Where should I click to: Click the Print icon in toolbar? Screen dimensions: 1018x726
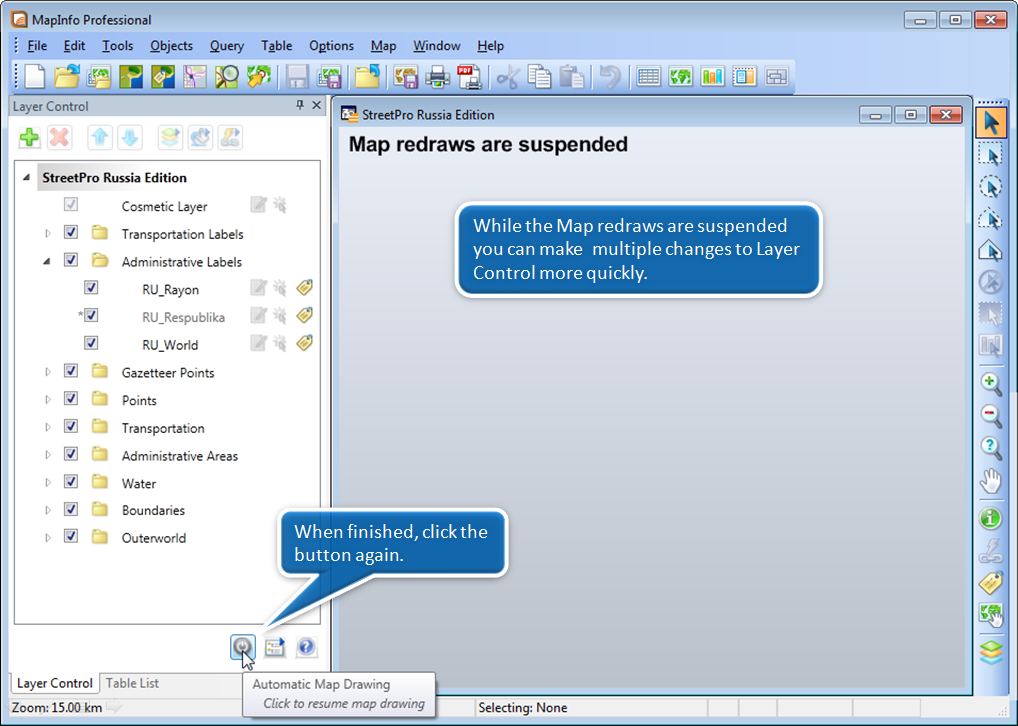coord(438,77)
